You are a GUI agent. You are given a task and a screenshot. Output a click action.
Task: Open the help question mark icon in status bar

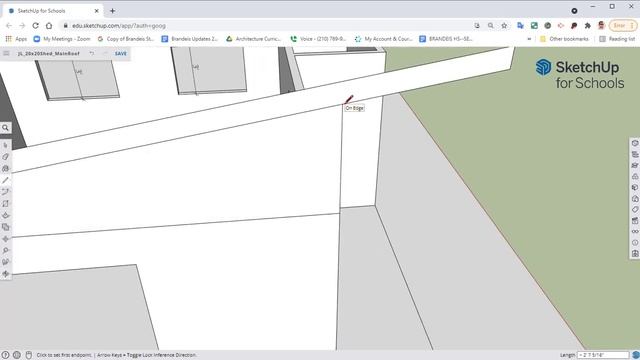(5, 355)
